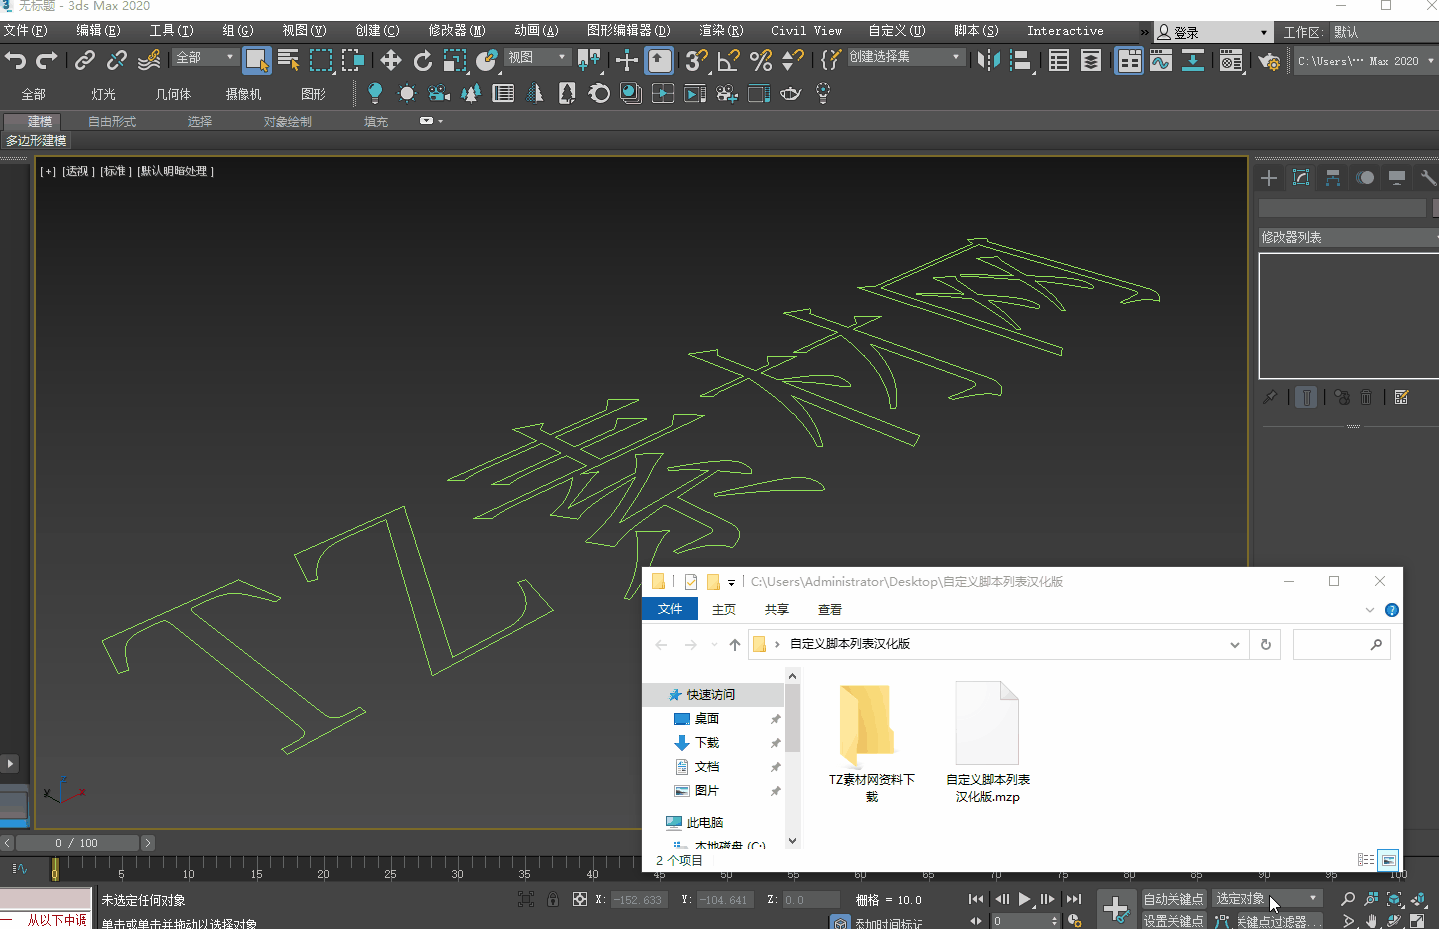Toggle the 3D Snaps button
Screen dimensions: 1439x929
pyautogui.click(x=696, y=61)
